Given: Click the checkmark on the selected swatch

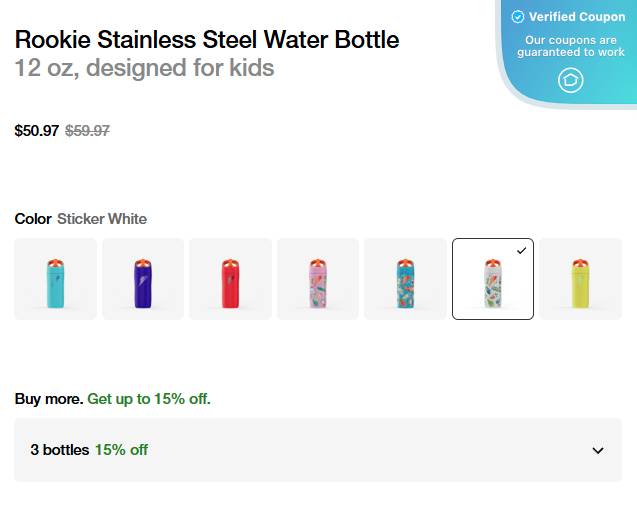Looking at the screenshot, I should click(x=521, y=251).
